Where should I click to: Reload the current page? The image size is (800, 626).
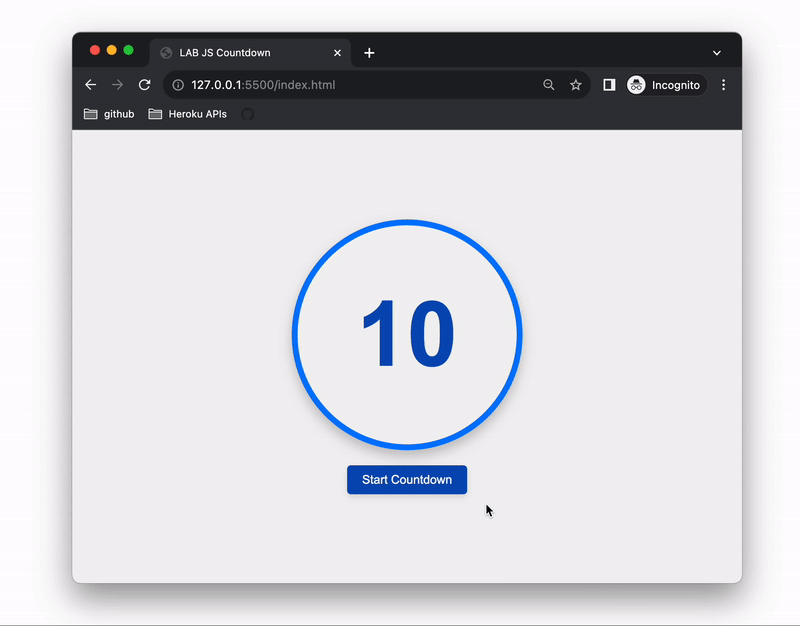145,85
